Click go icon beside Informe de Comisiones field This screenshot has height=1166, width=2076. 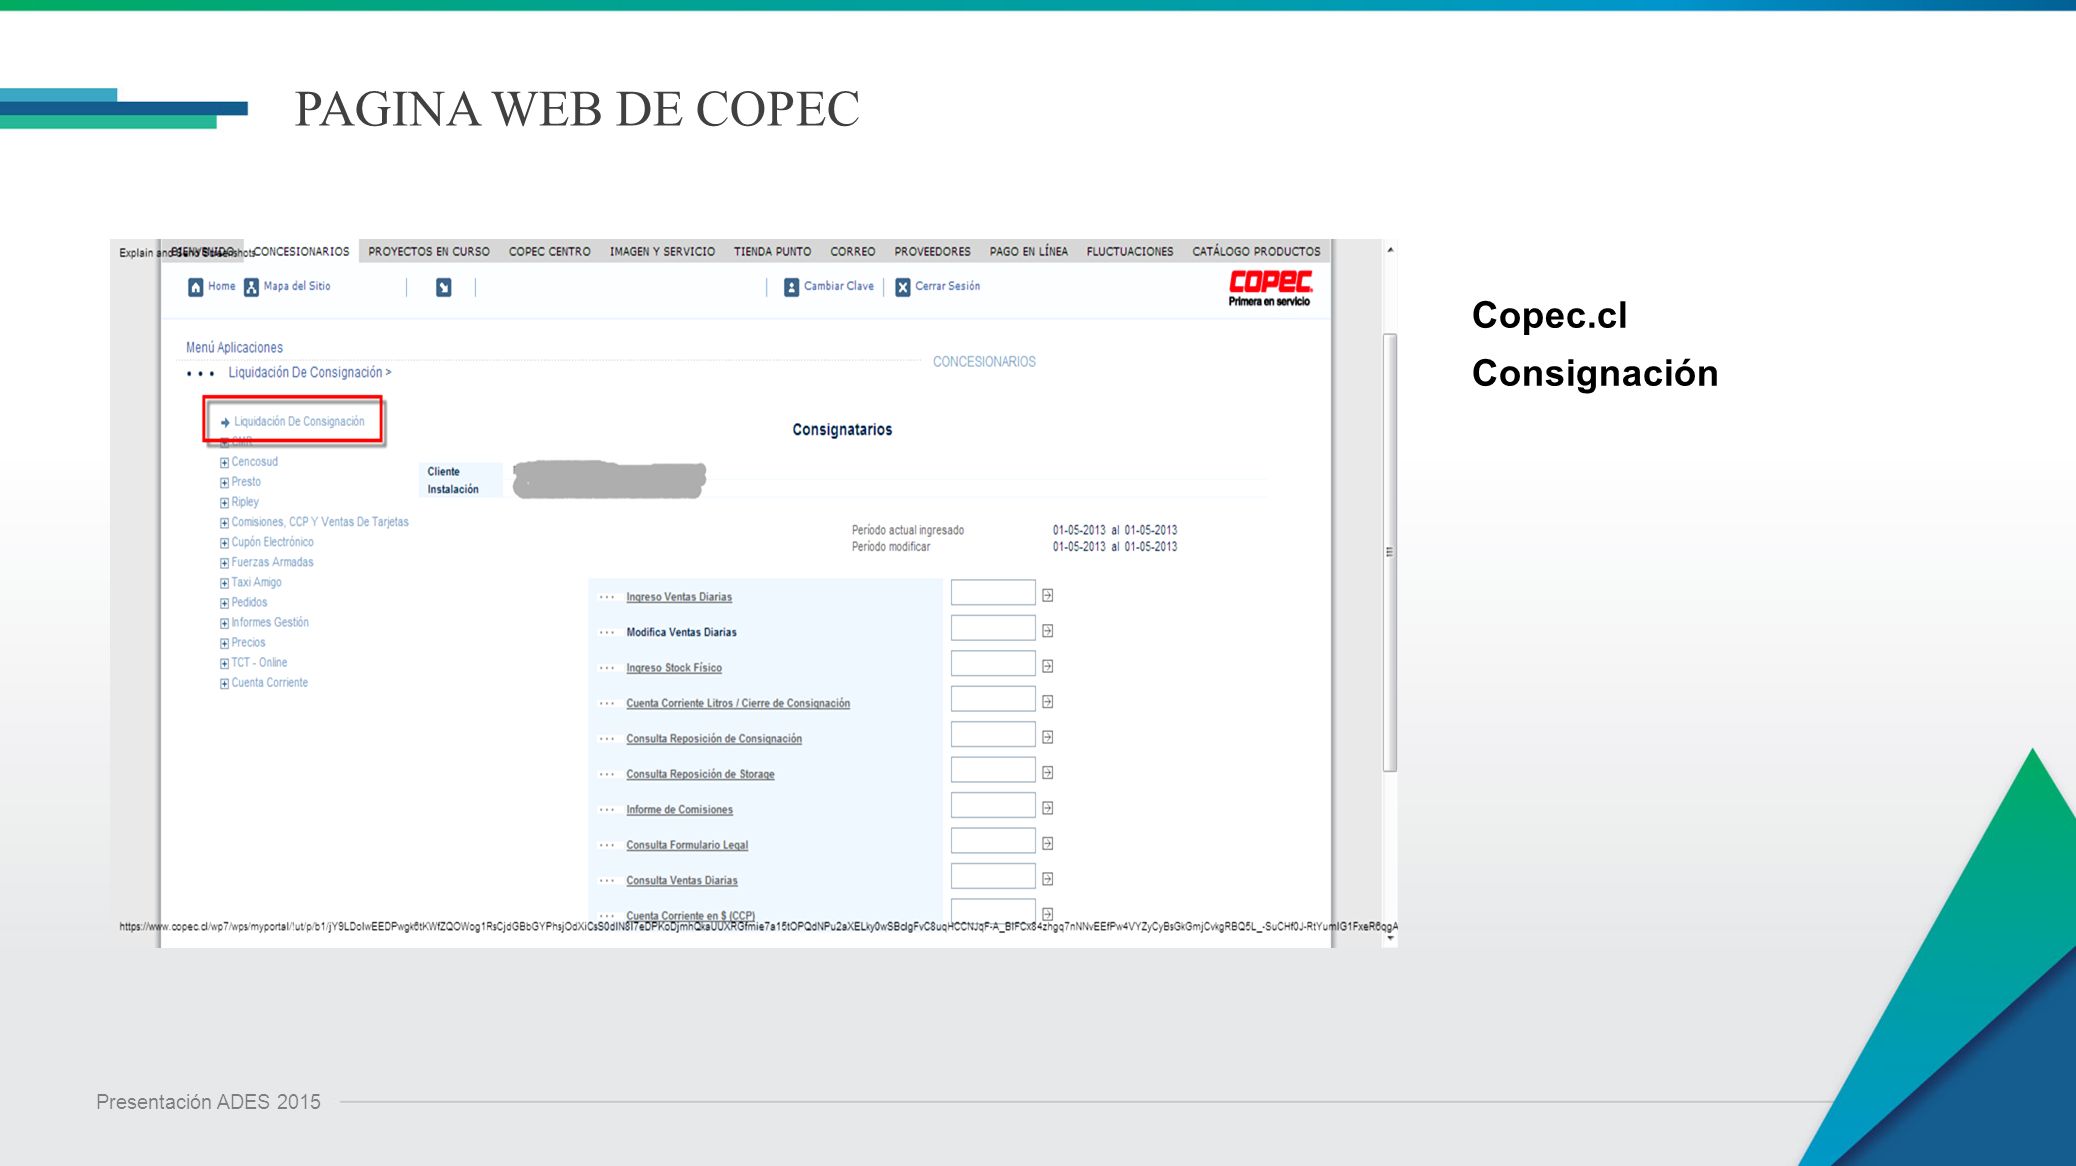point(1048,808)
